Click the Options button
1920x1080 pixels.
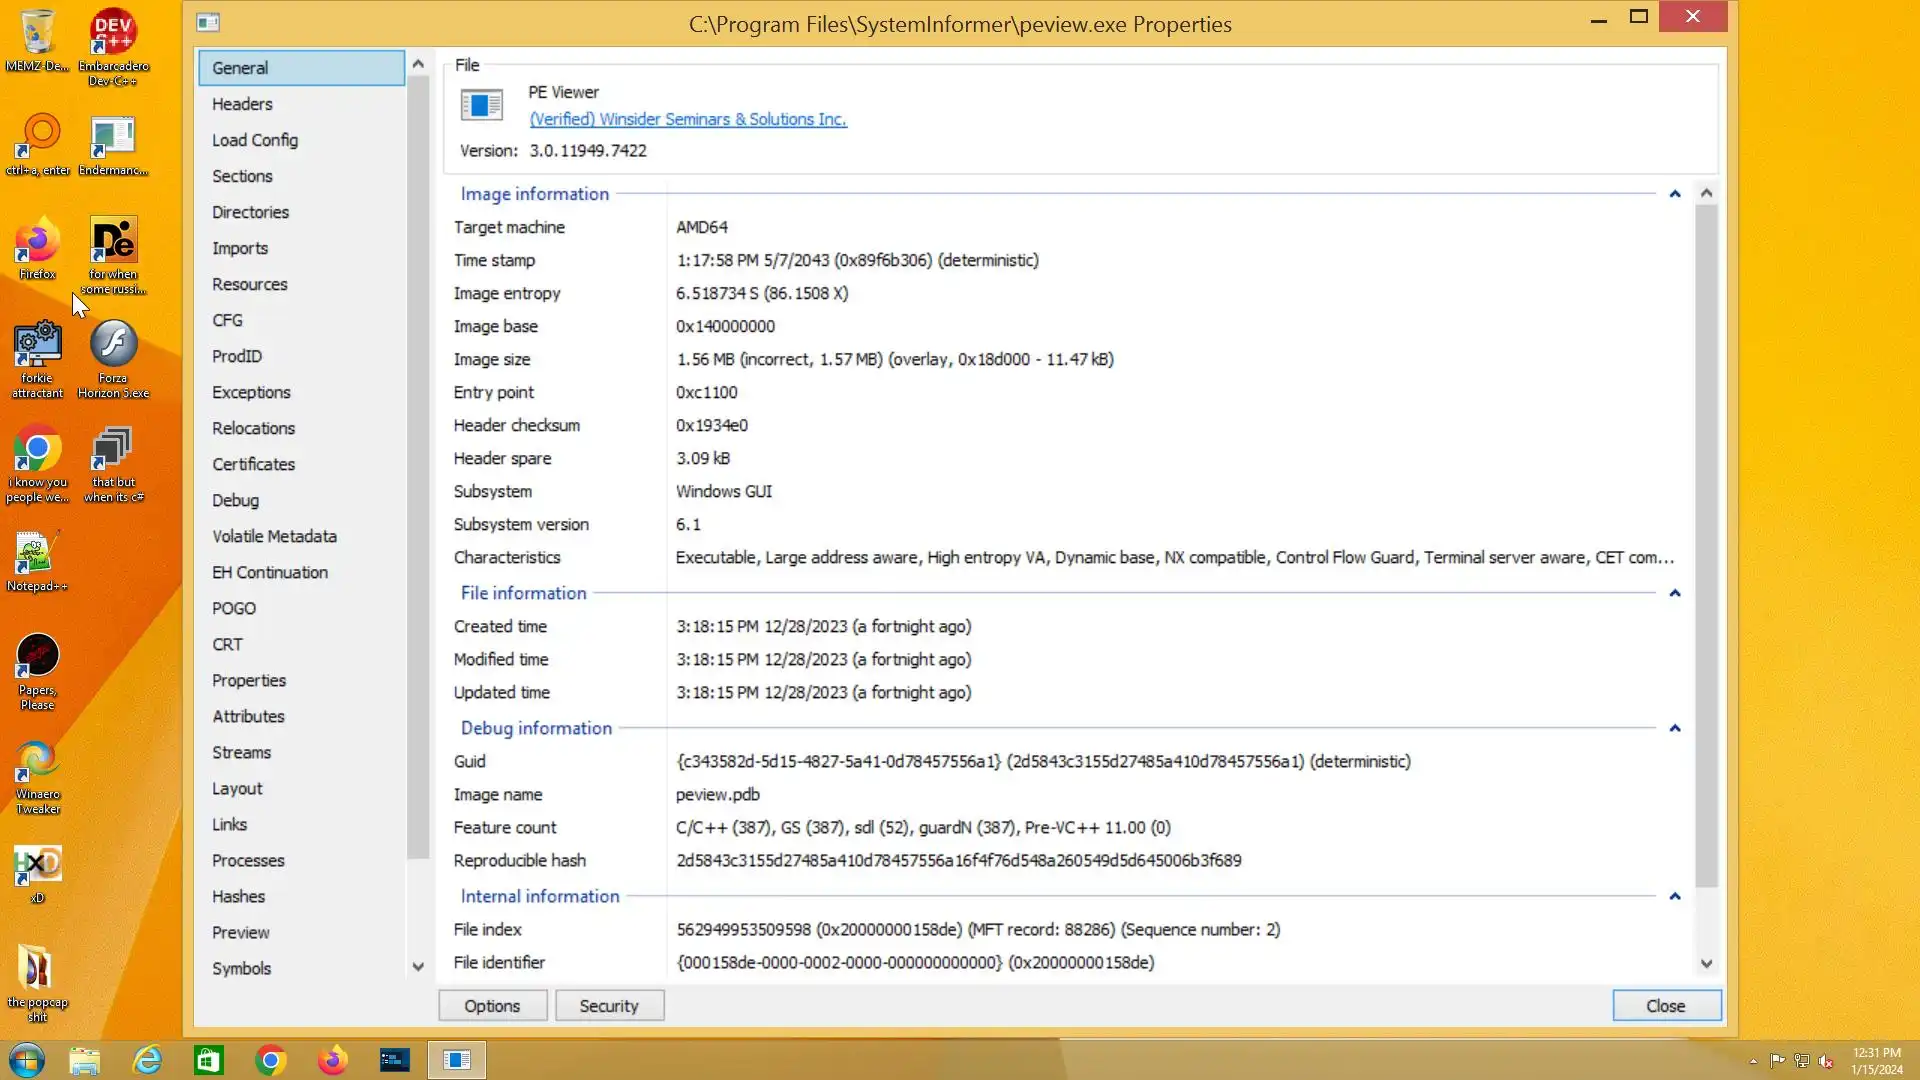[492, 1006]
